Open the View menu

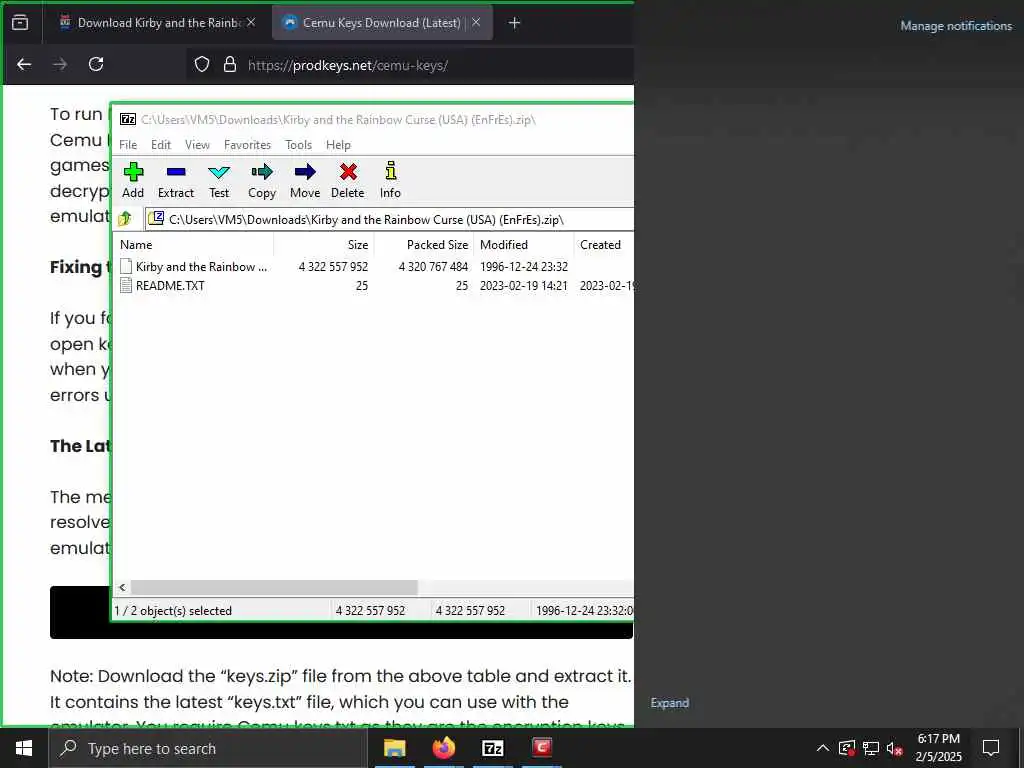[197, 145]
